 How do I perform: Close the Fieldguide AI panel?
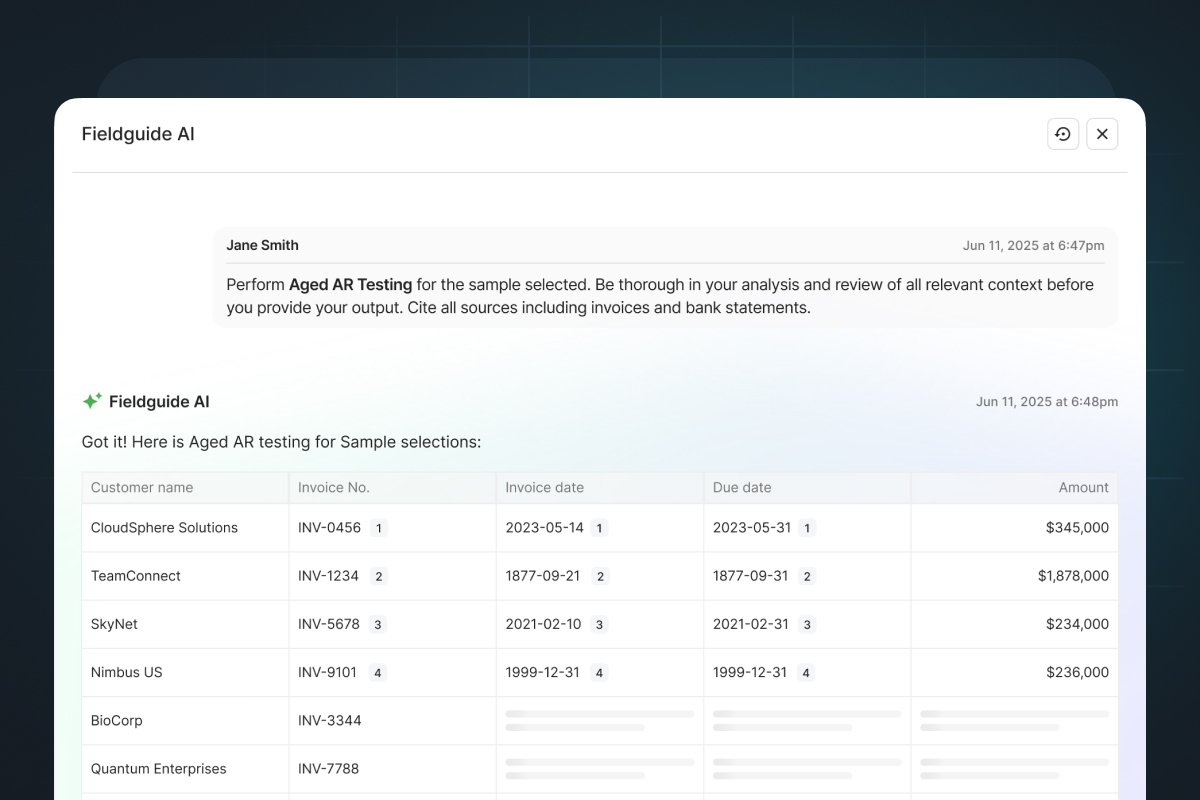click(x=1102, y=134)
